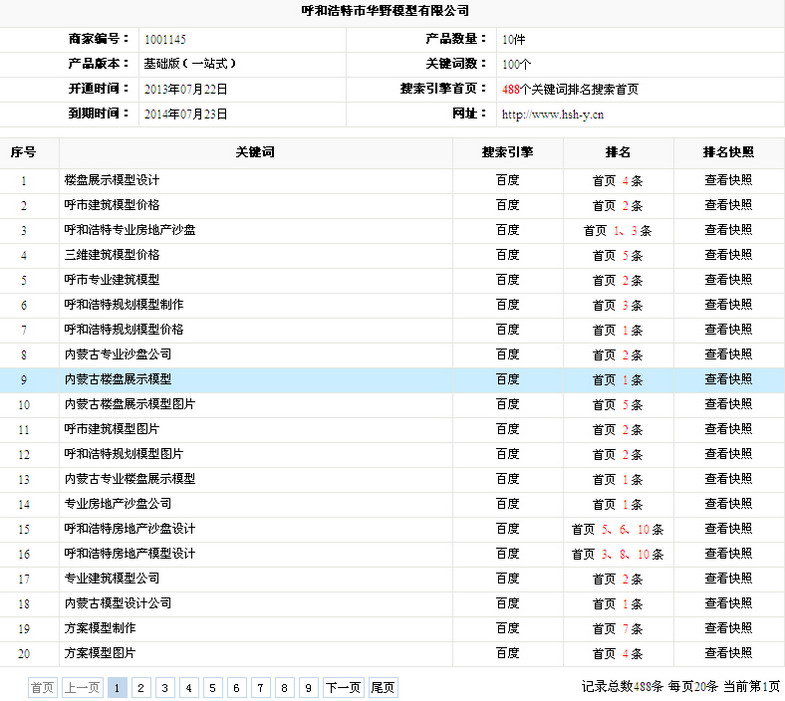Open 查看快照 for 方案模型图片
Screen dimensions: 785x701
tap(728, 653)
